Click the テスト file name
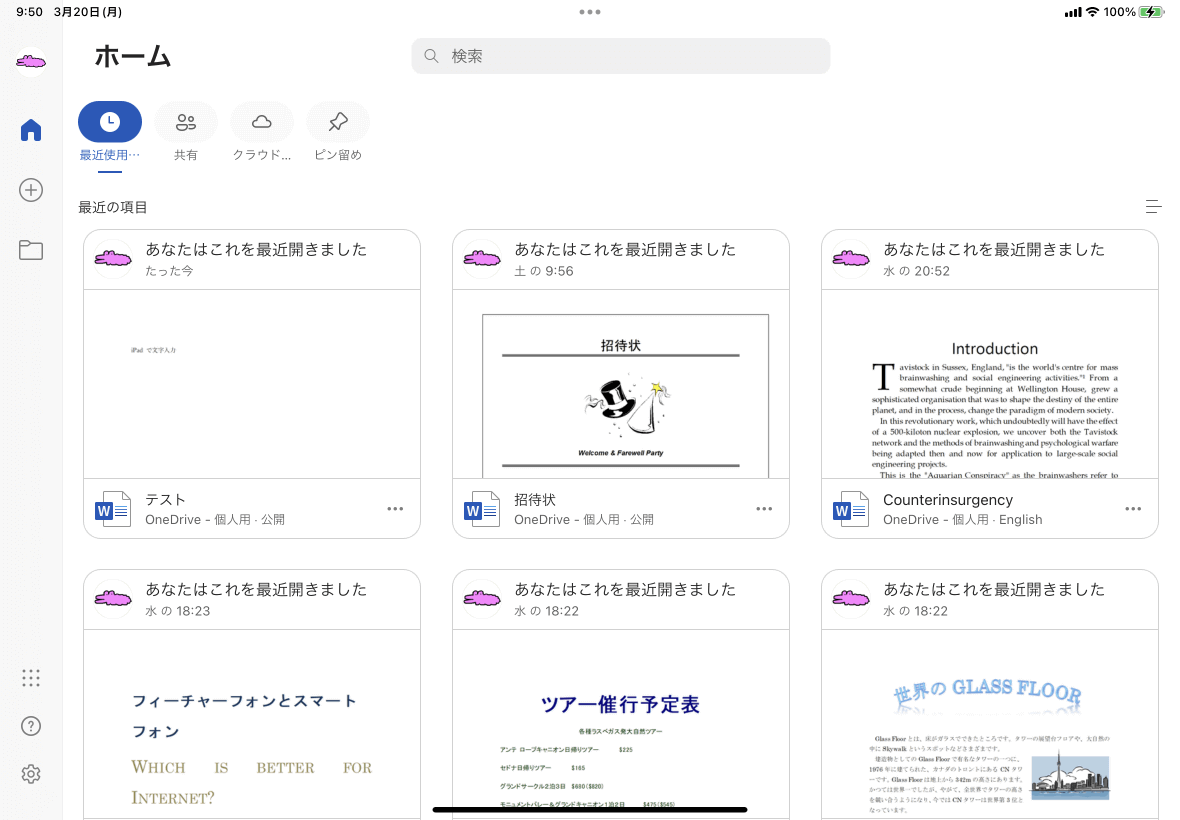This screenshot has height=820, width=1180. pos(165,500)
